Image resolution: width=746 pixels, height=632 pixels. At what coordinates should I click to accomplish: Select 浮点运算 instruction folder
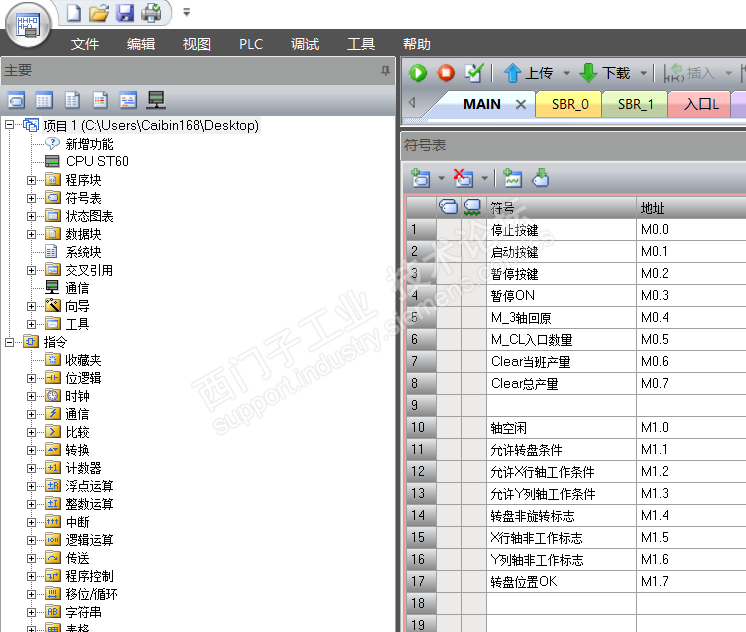coord(89,486)
